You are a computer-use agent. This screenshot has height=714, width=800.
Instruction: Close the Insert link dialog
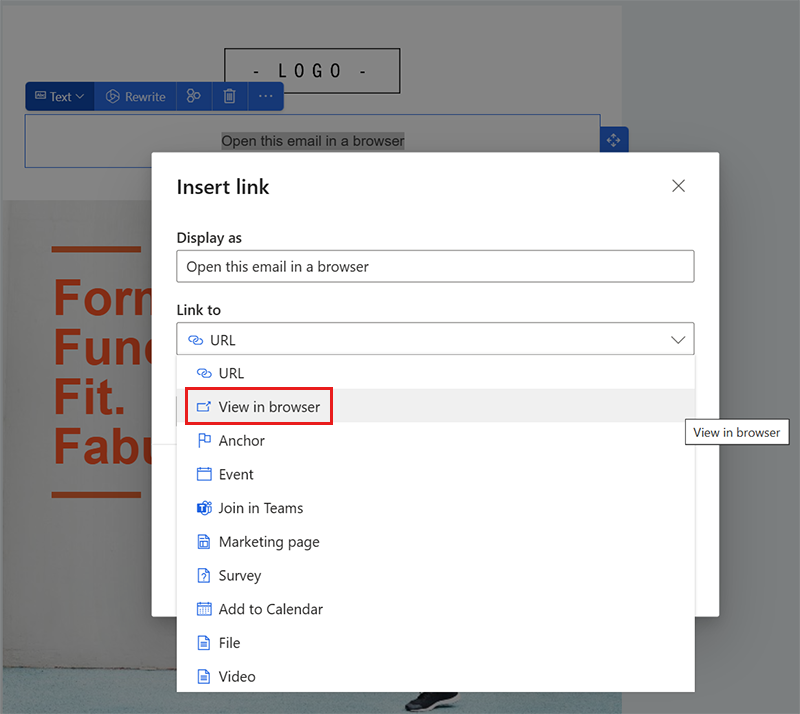click(678, 186)
